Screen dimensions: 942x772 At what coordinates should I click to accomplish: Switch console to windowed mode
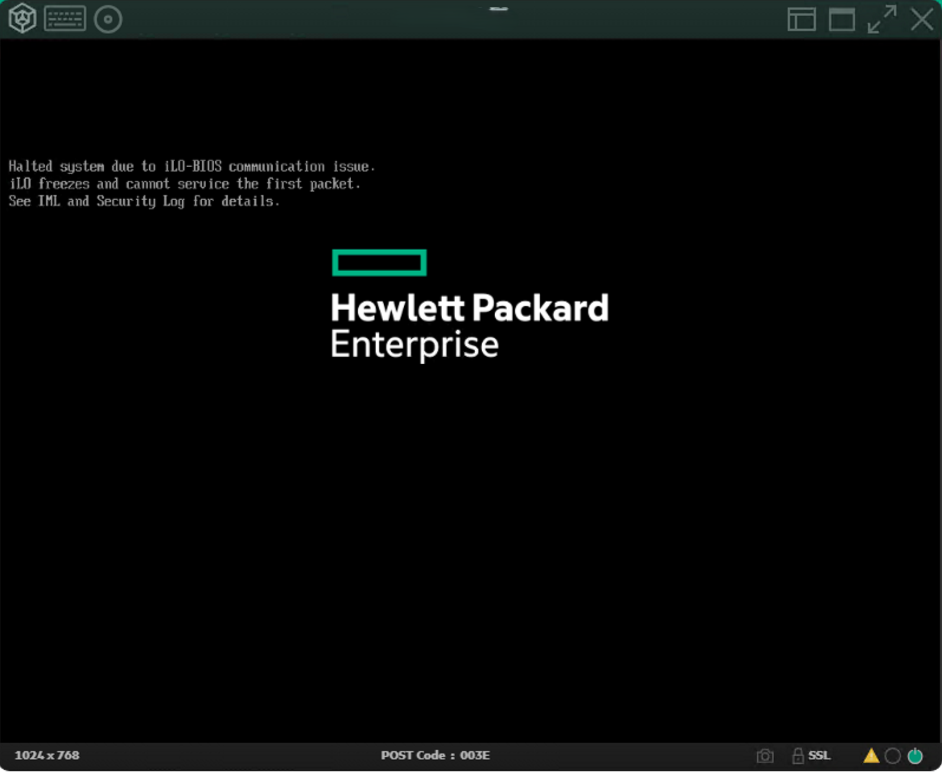(x=842, y=19)
